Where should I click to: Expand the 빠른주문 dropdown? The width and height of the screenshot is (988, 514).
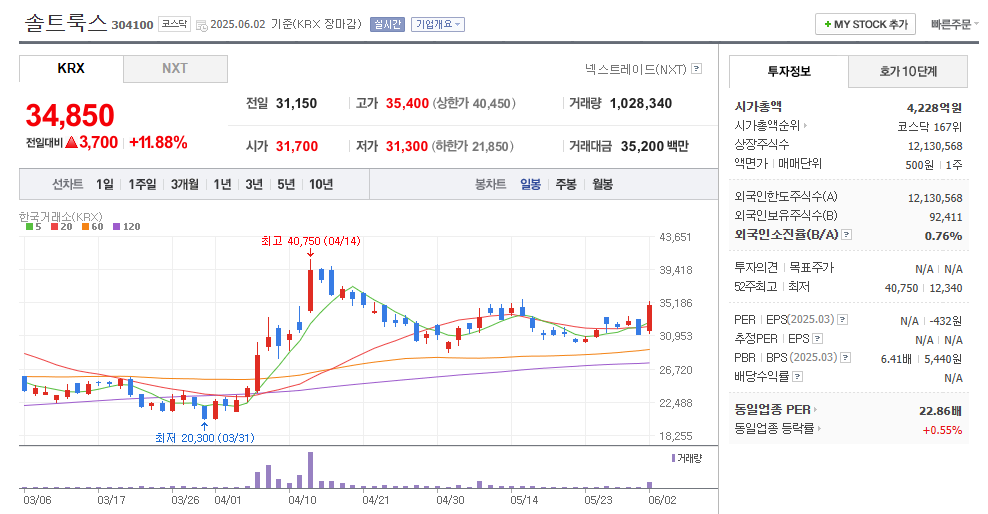coord(955,25)
